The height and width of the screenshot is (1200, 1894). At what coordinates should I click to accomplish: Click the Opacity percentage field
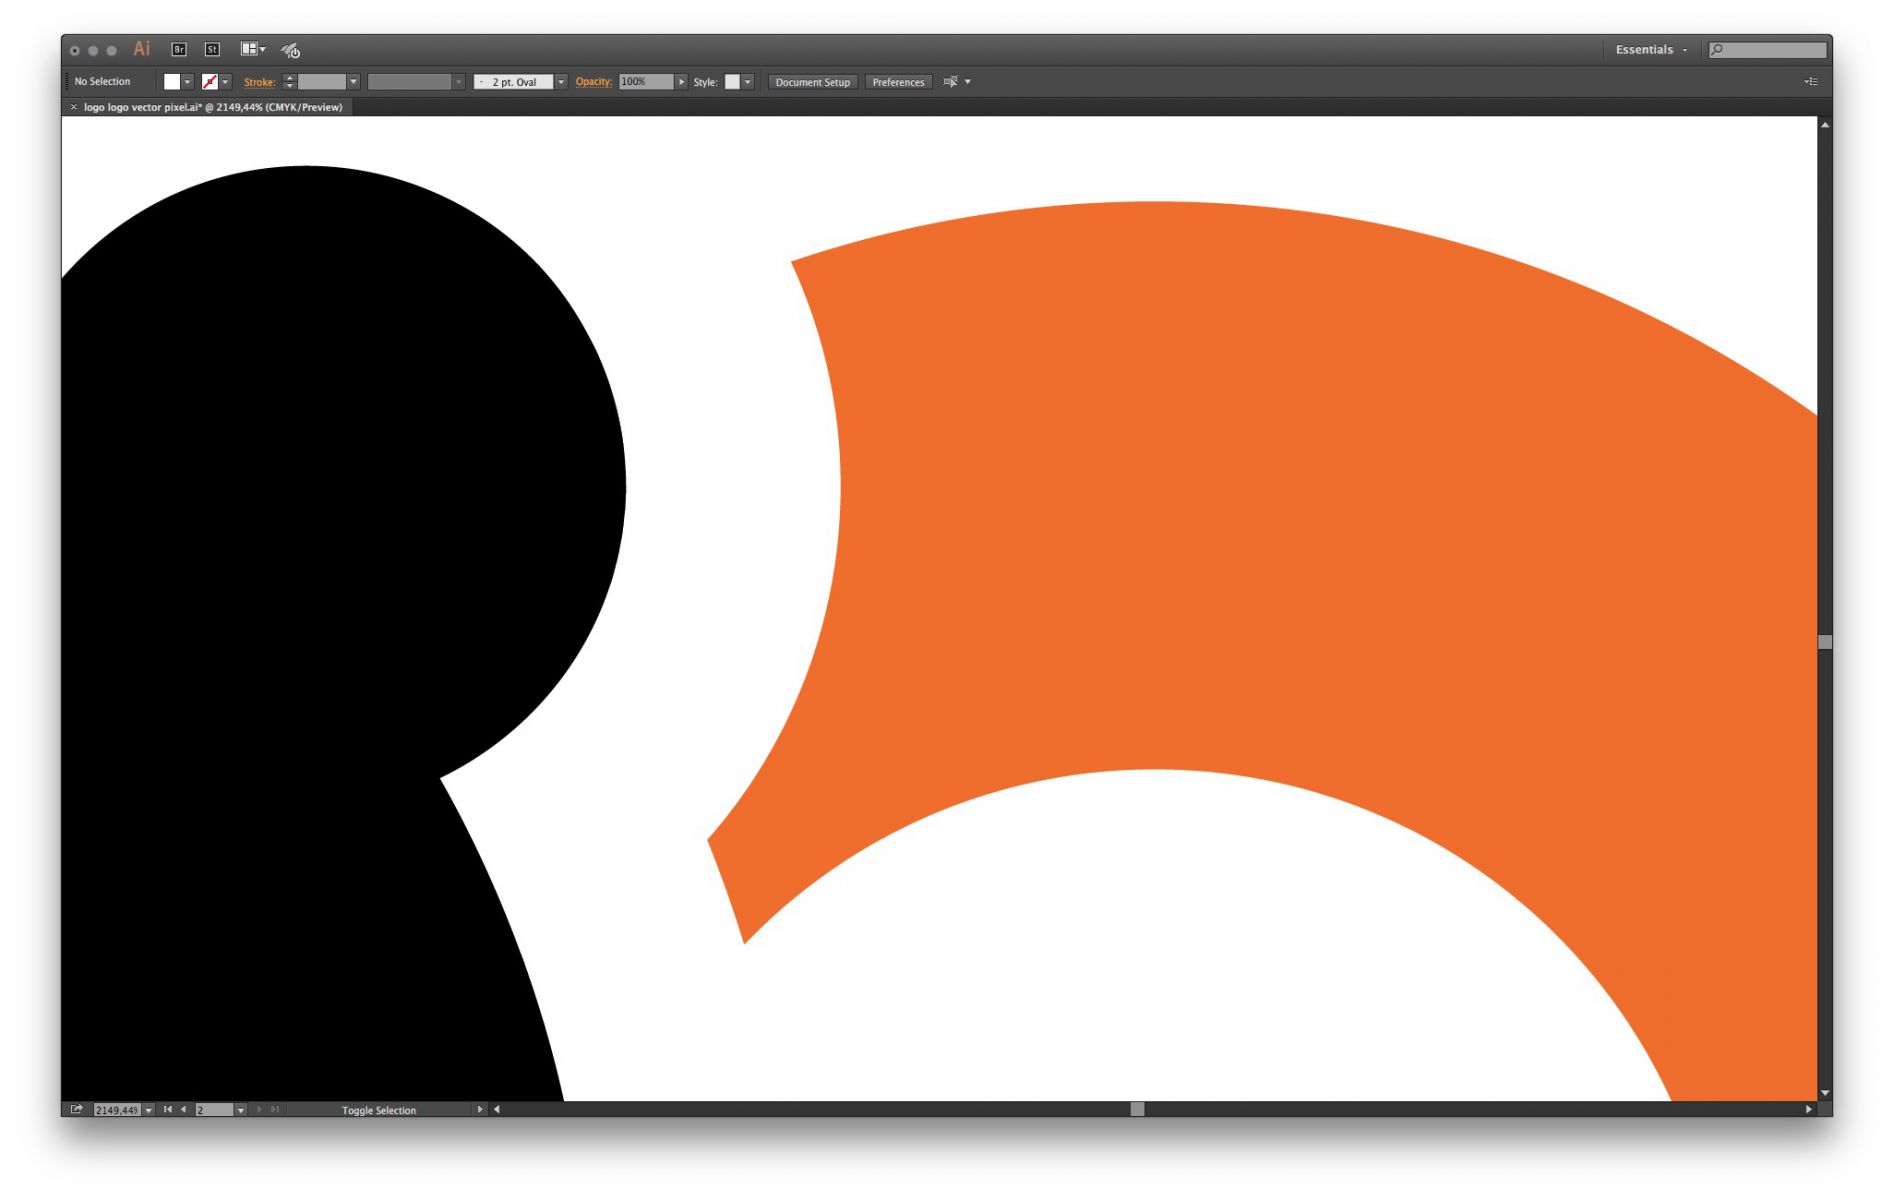point(645,82)
